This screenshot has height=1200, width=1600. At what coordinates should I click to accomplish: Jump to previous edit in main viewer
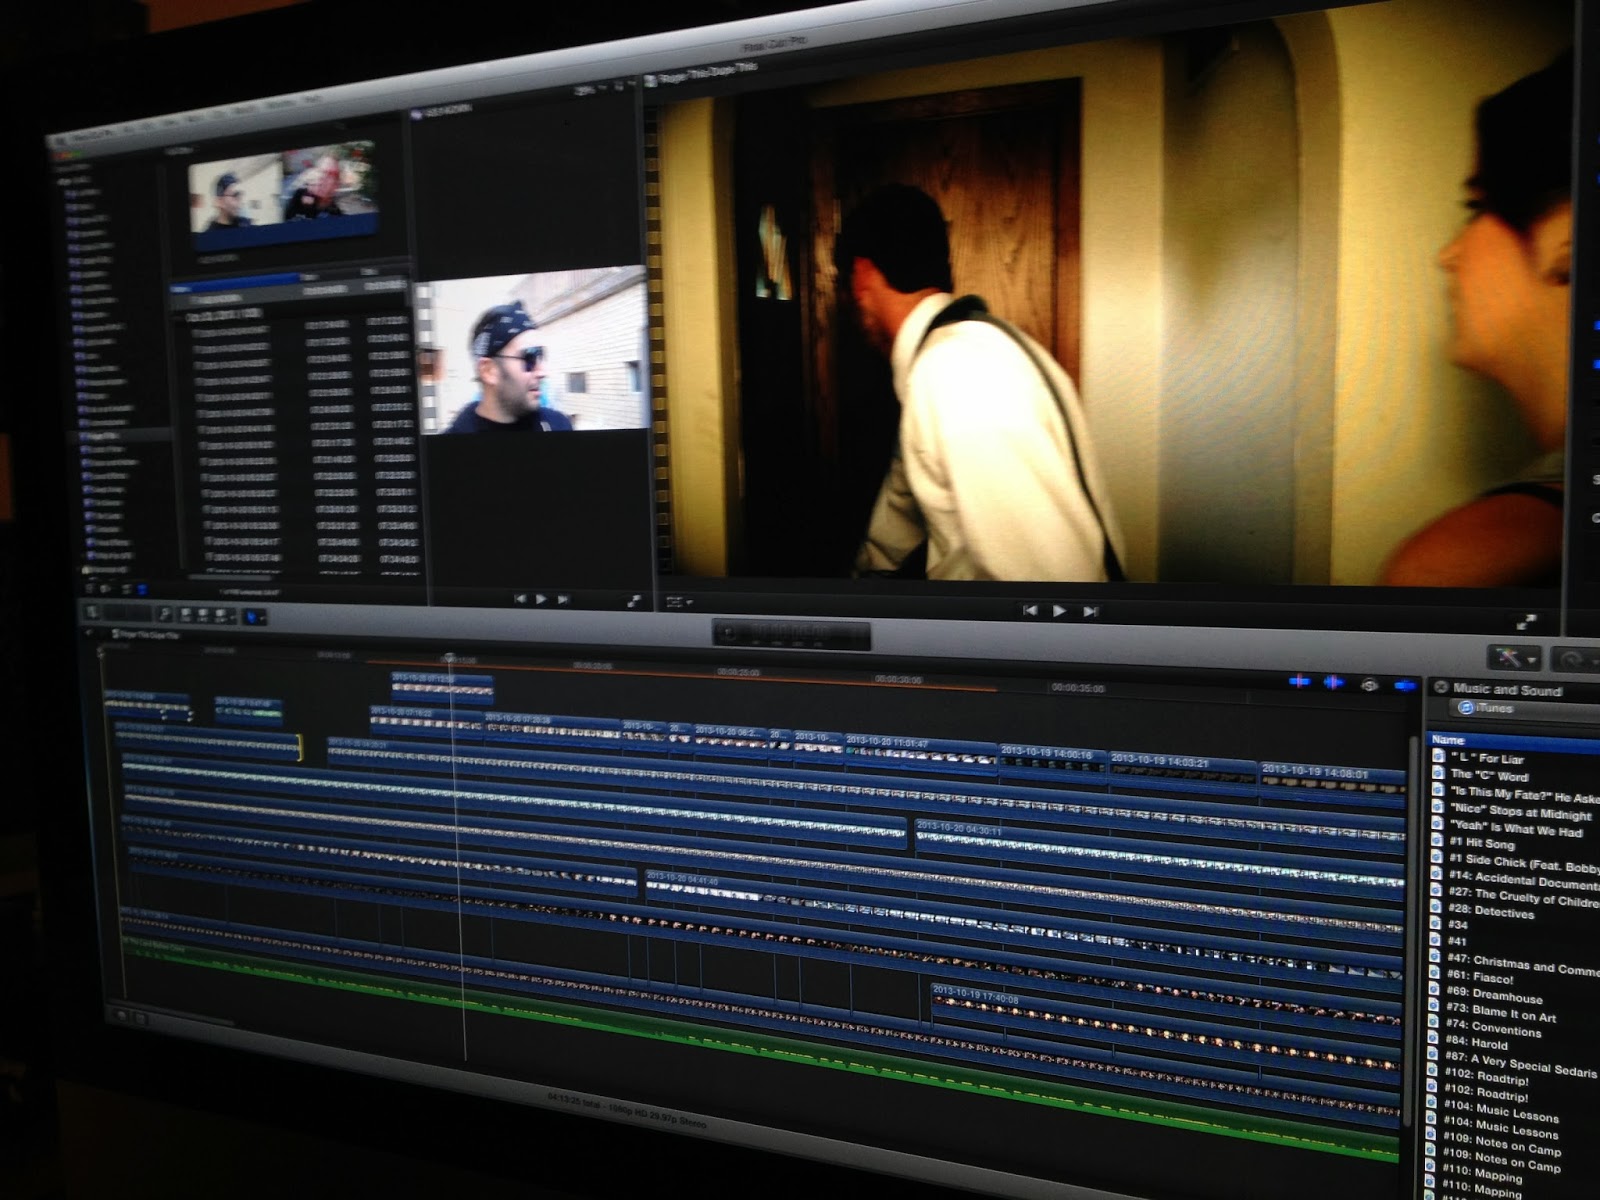point(1030,610)
